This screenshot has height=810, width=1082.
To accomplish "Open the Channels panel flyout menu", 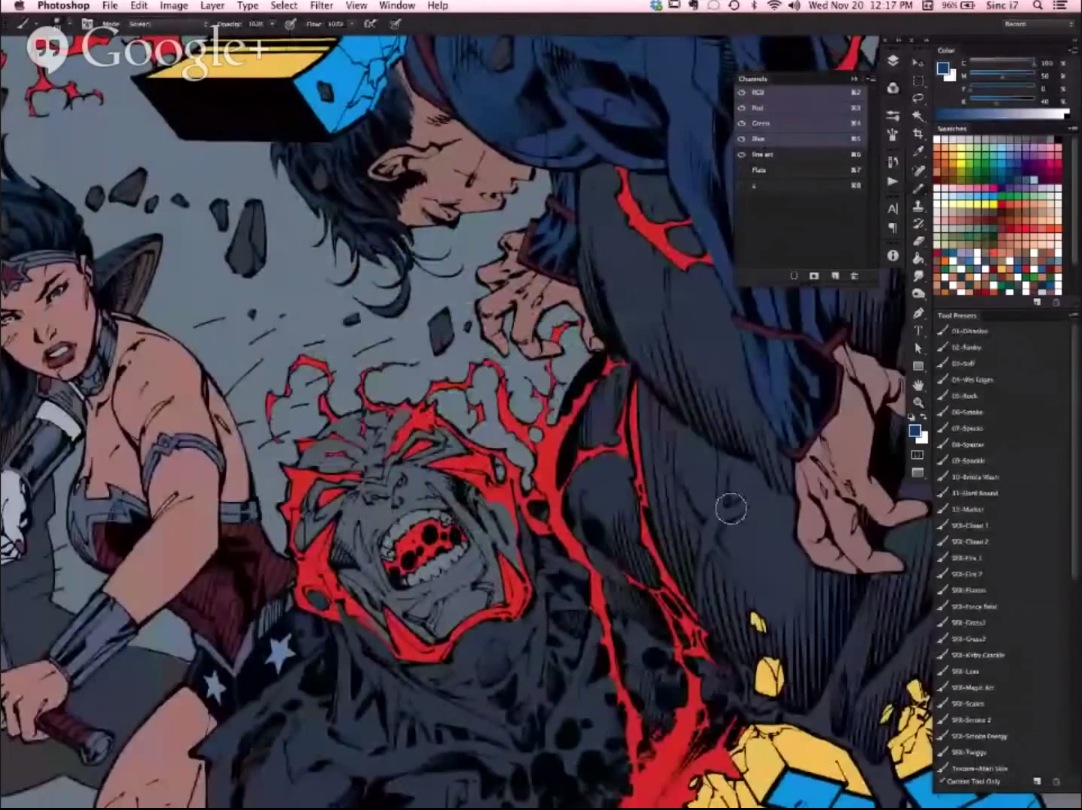I will [871, 79].
